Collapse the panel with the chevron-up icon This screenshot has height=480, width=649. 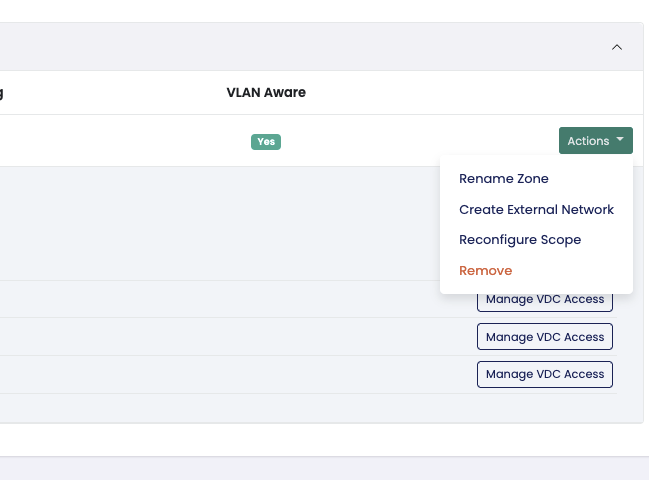click(x=617, y=47)
